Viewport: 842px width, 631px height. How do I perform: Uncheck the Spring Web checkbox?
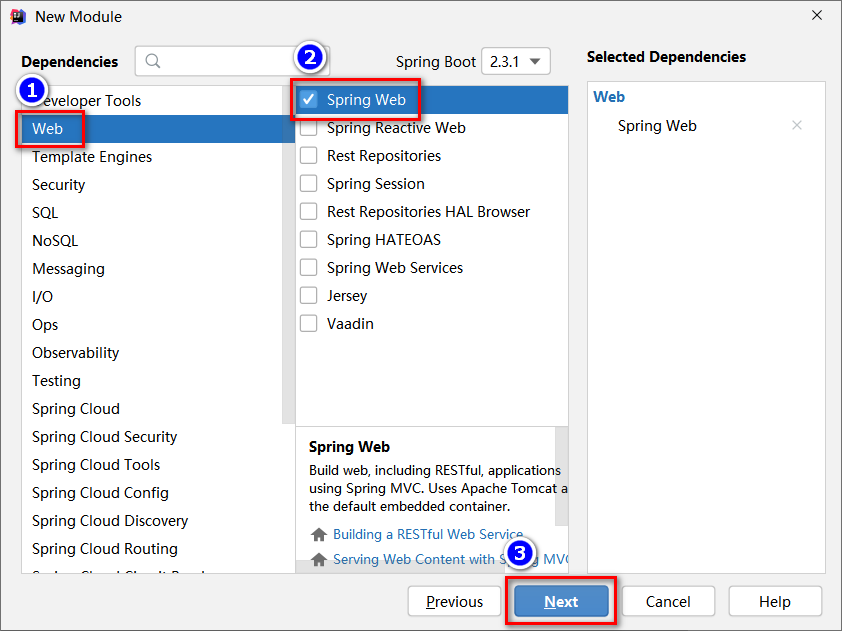pos(308,99)
